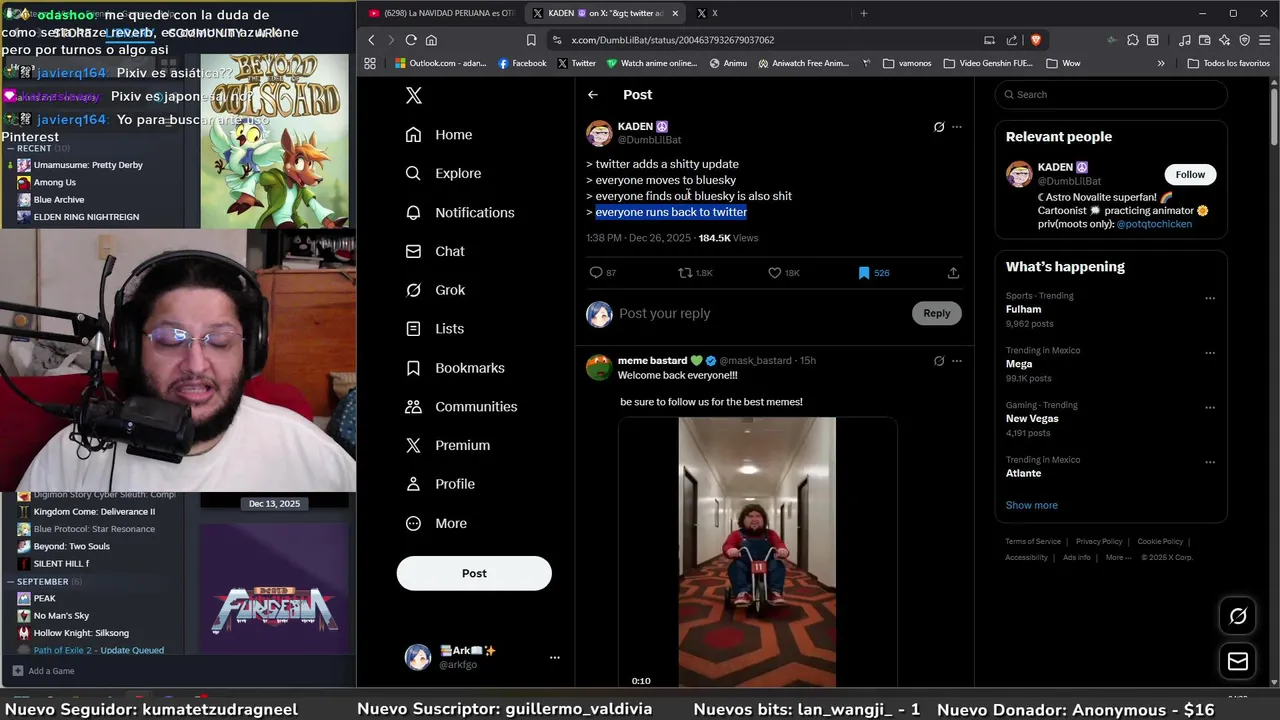Open Notifications in the X sidebar
The image size is (1280, 720).
click(459, 212)
